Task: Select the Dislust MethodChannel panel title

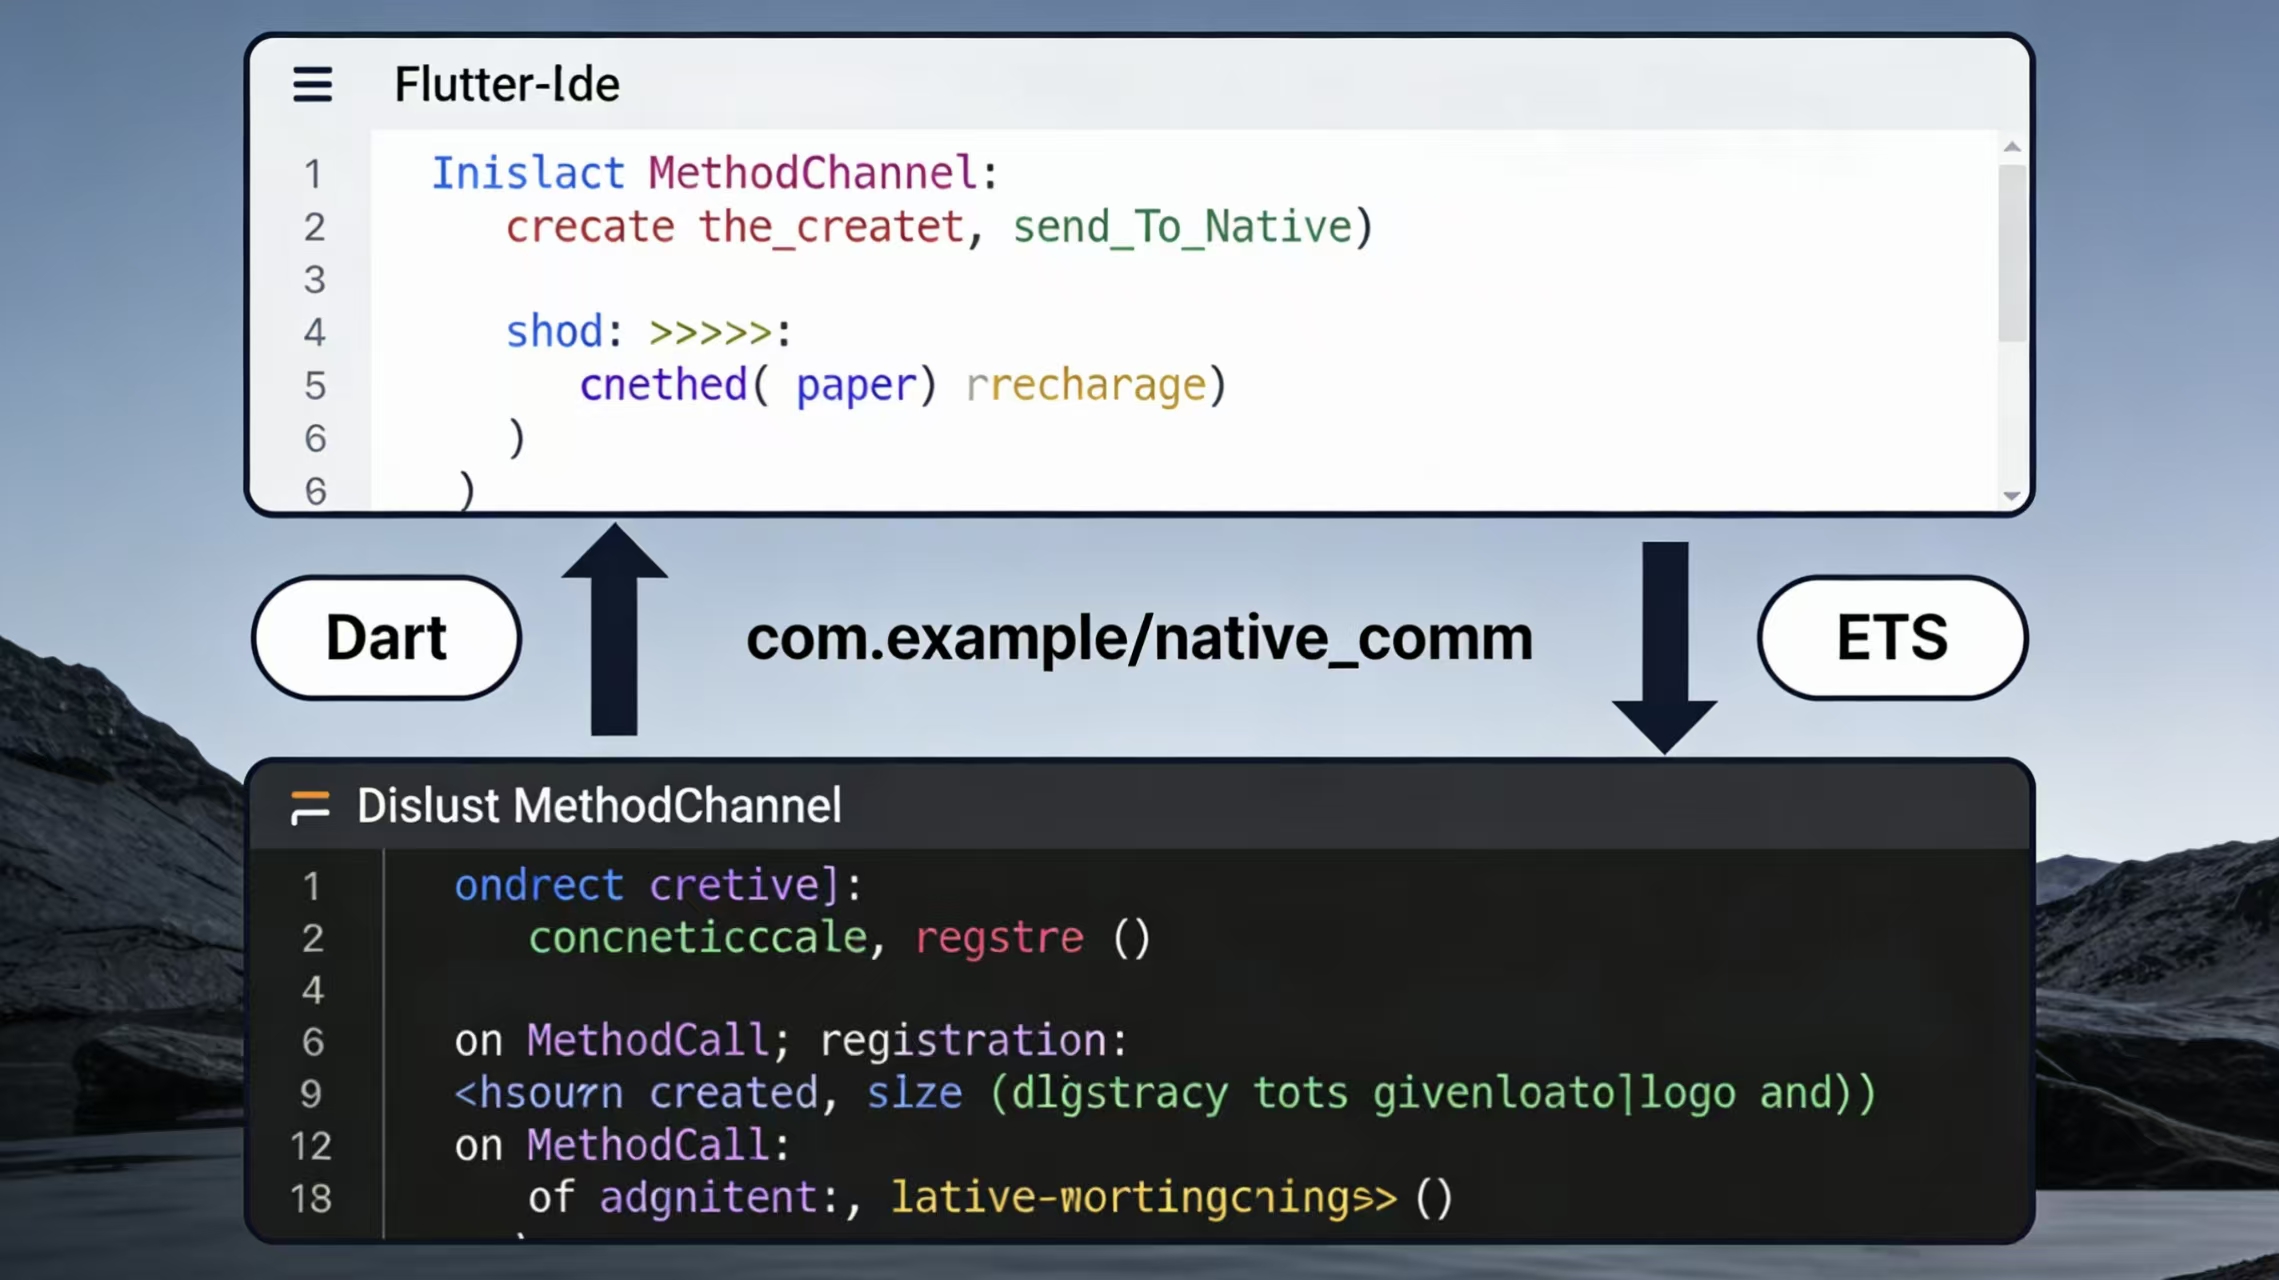Action: click(x=598, y=806)
